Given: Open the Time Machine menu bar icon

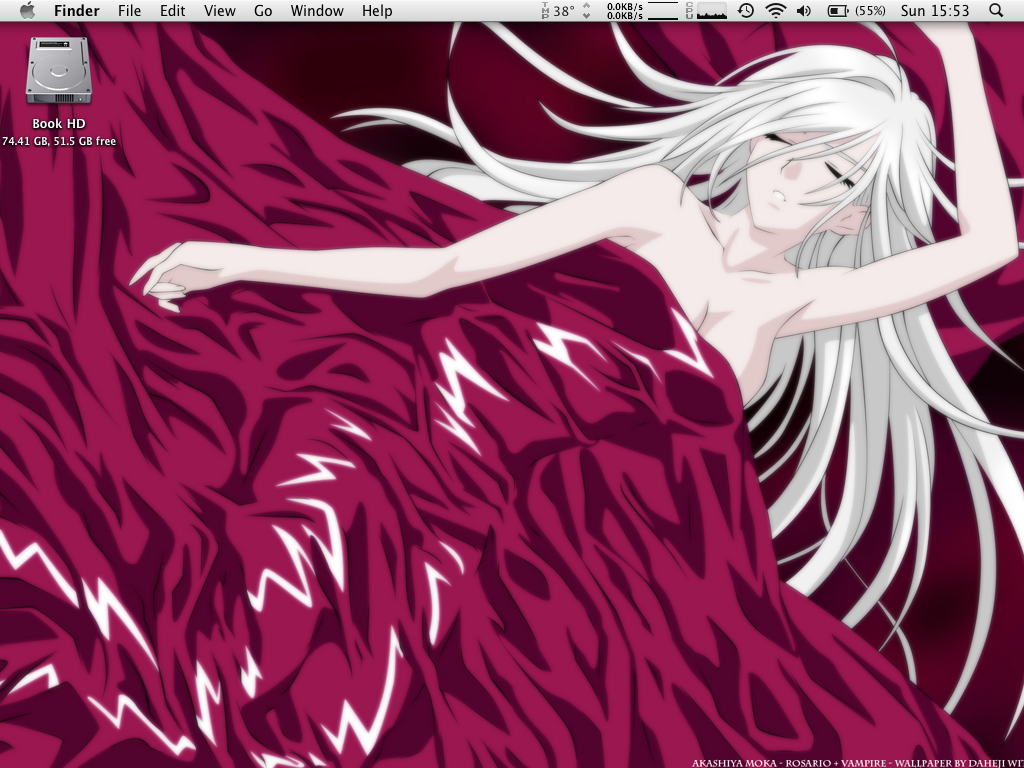Looking at the screenshot, I should point(746,10).
